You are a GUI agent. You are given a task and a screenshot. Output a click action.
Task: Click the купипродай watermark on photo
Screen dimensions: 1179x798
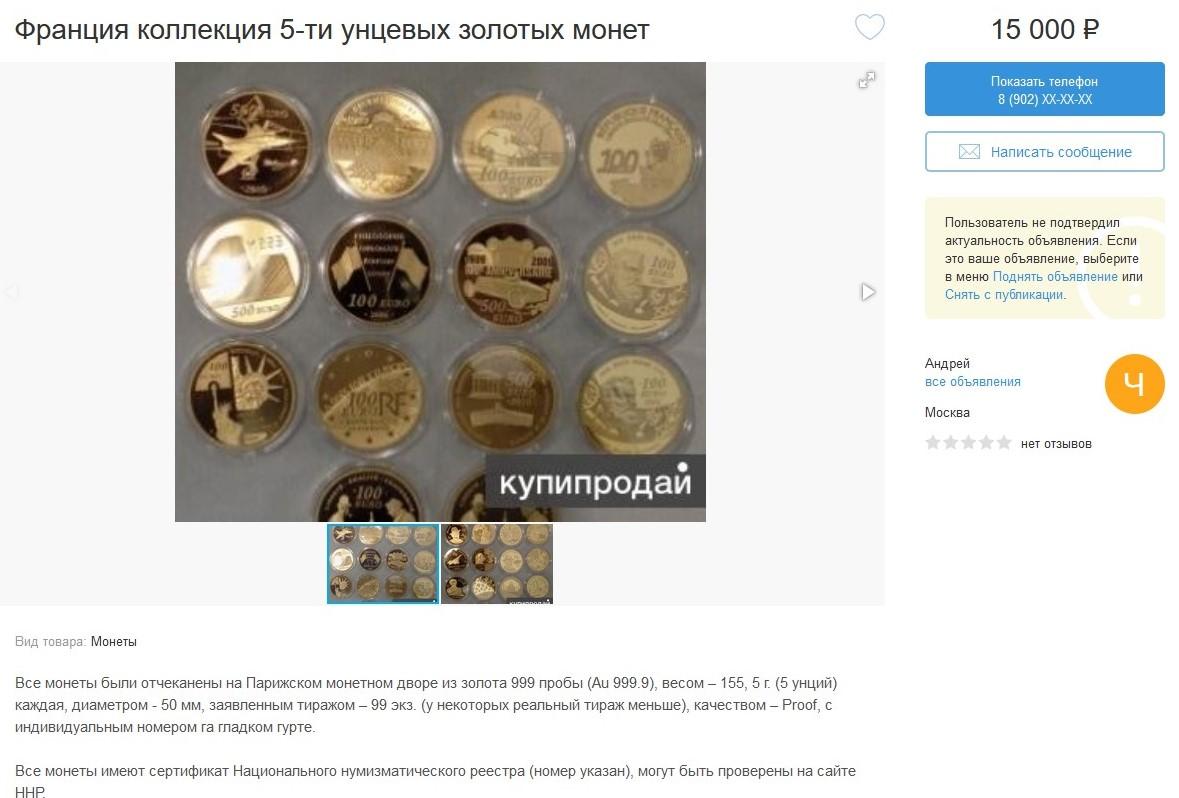[595, 481]
